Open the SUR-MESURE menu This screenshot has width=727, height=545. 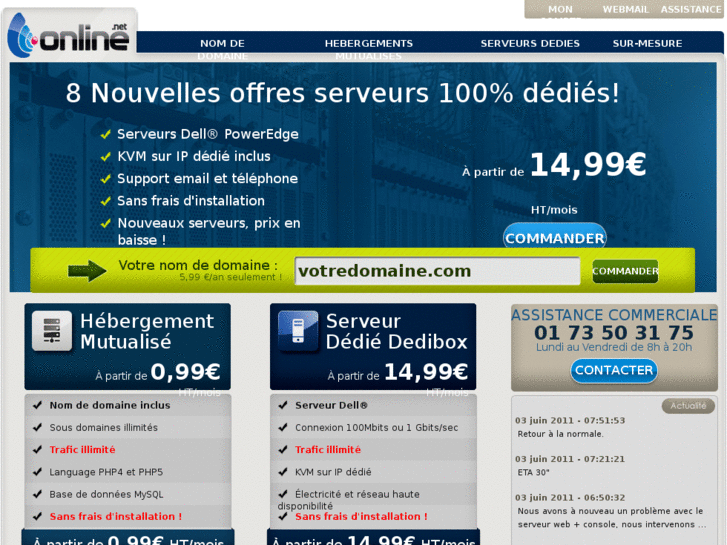coord(647,44)
